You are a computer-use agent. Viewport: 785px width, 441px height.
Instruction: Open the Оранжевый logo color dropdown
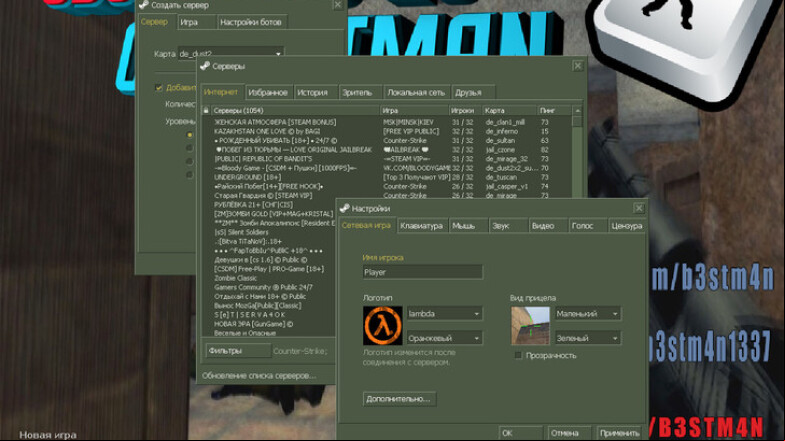pos(444,338)
